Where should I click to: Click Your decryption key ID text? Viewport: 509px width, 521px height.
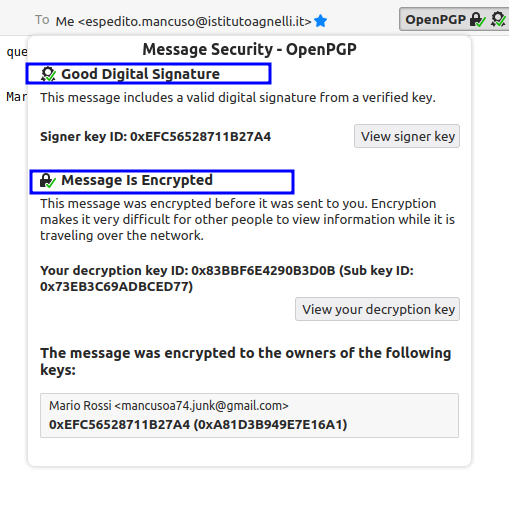[227, 278]
